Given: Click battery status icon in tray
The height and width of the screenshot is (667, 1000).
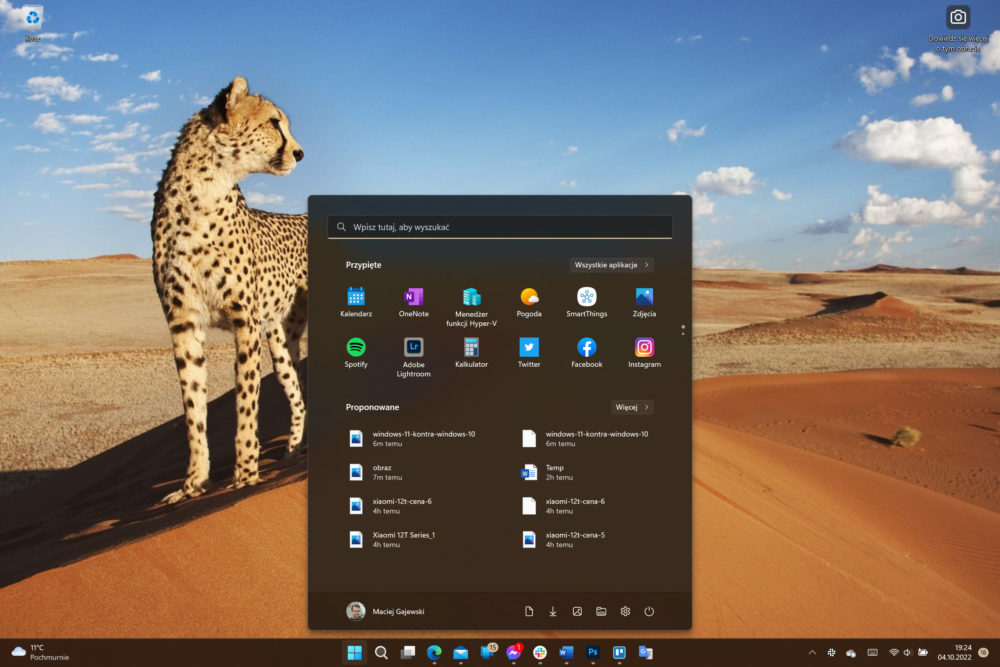Looking at the screenshot, I should (x=922, y=652).
